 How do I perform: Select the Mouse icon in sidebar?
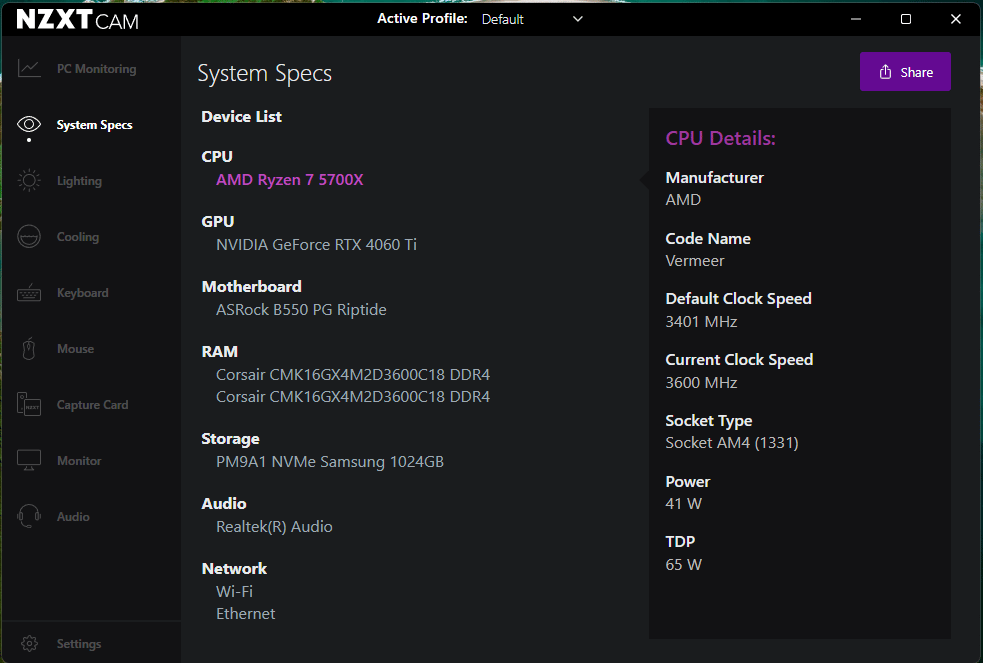coord(29,348)
